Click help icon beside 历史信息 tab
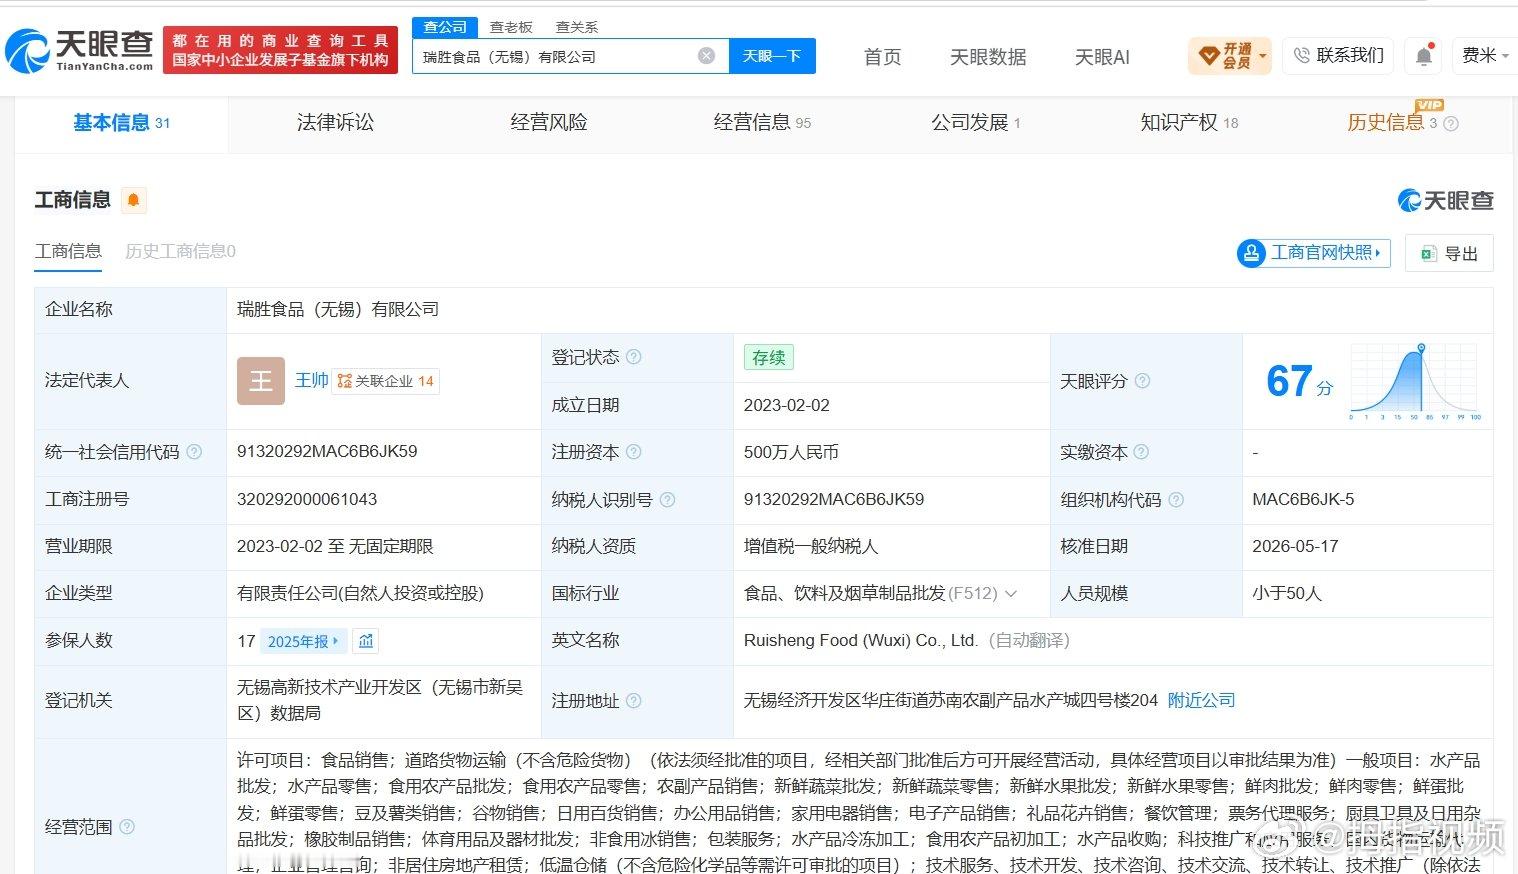Screen dimensions: 1518x874 point(1451,123)
